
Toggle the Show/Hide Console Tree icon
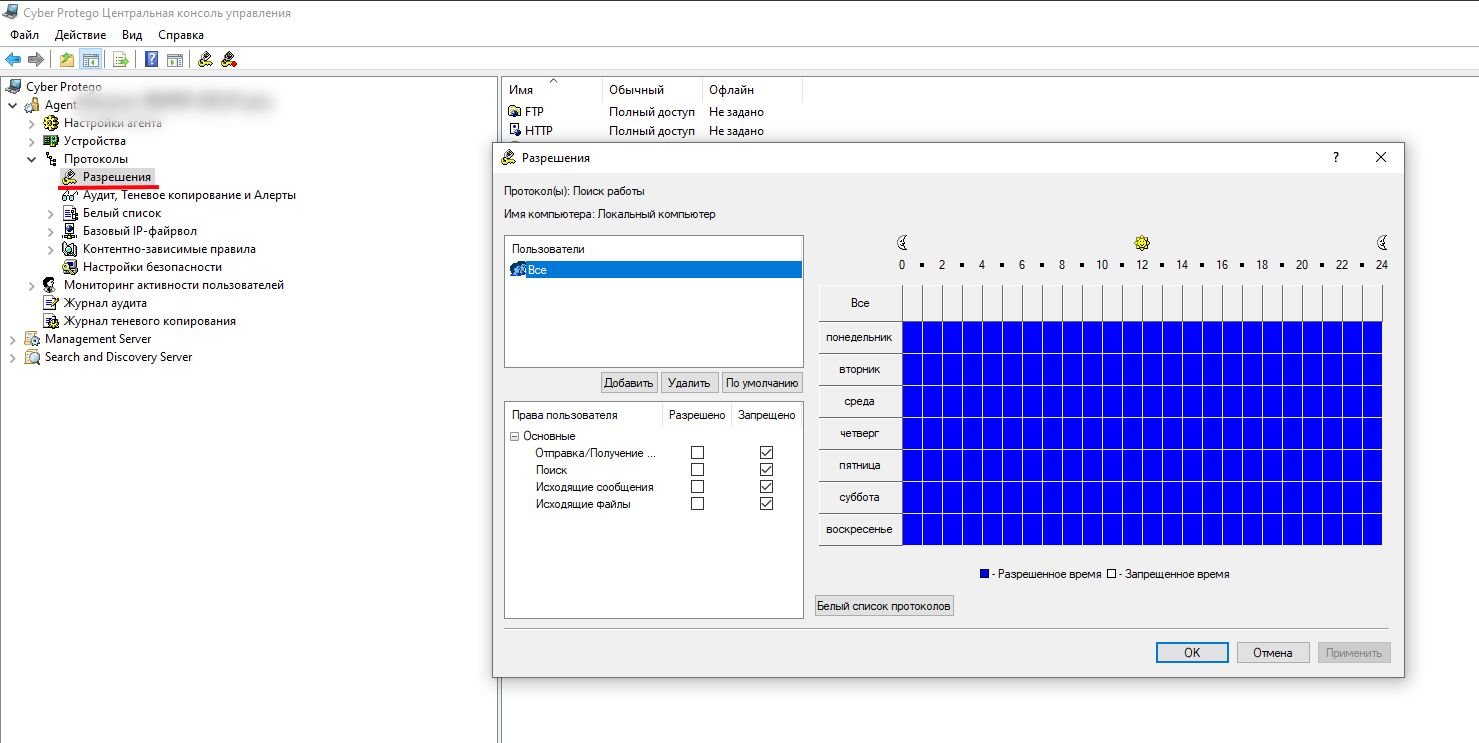click(x=90, y=60)
